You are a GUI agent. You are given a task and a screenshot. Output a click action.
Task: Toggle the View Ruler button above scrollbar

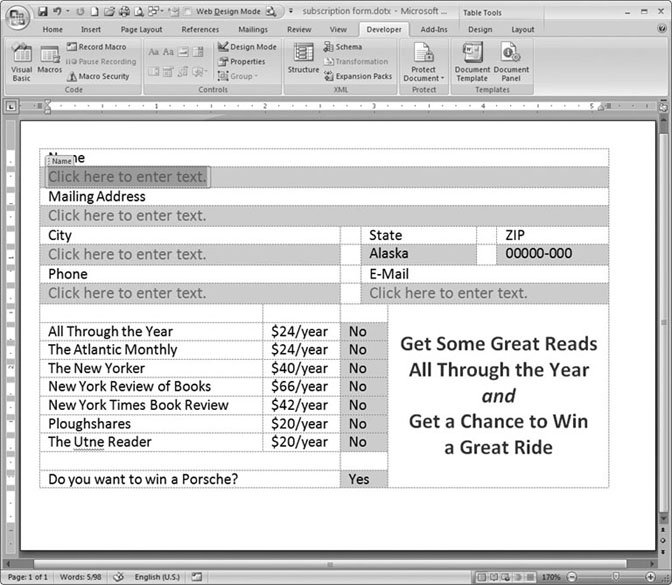pyautogui.click(x=663, y=107)
